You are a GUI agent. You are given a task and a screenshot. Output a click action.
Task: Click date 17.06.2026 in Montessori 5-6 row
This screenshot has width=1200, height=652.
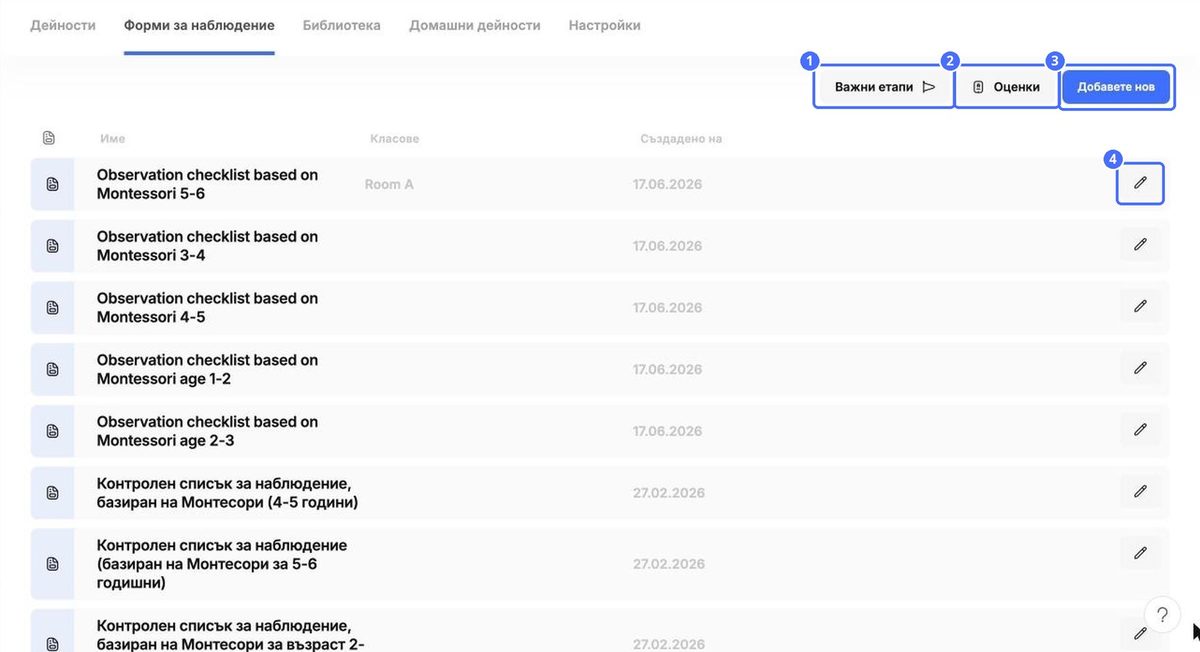pyautogui.click(x=668, y=184)
